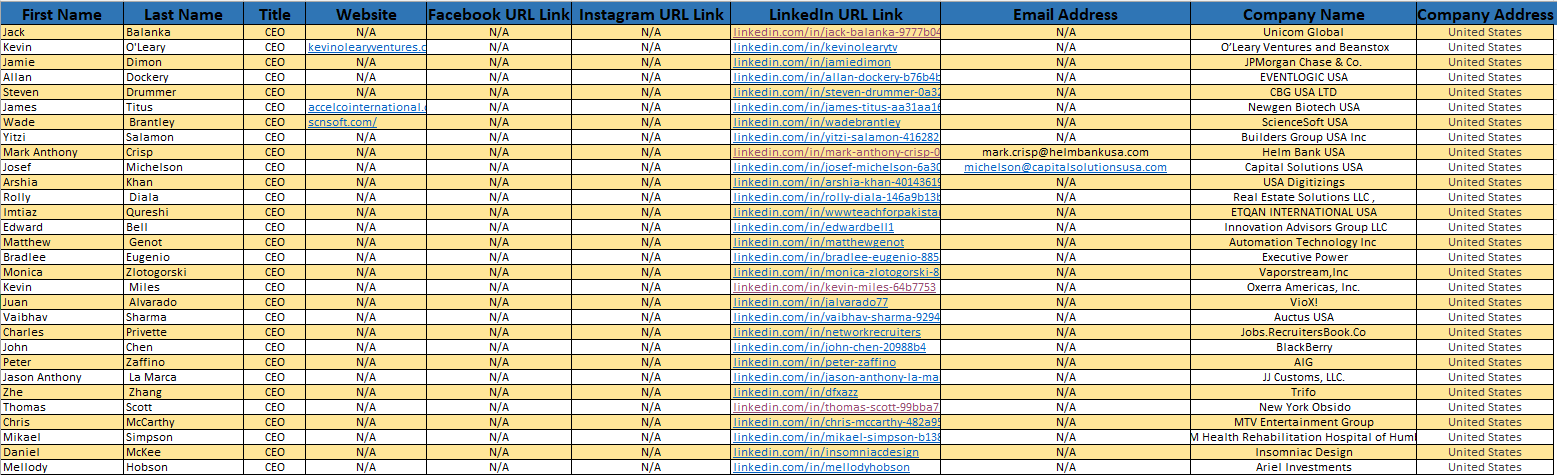The width and height of the screenshot is (1557, 475).
Task: Open the dfxazz LinkedIn link
Action: coord(796,392)
